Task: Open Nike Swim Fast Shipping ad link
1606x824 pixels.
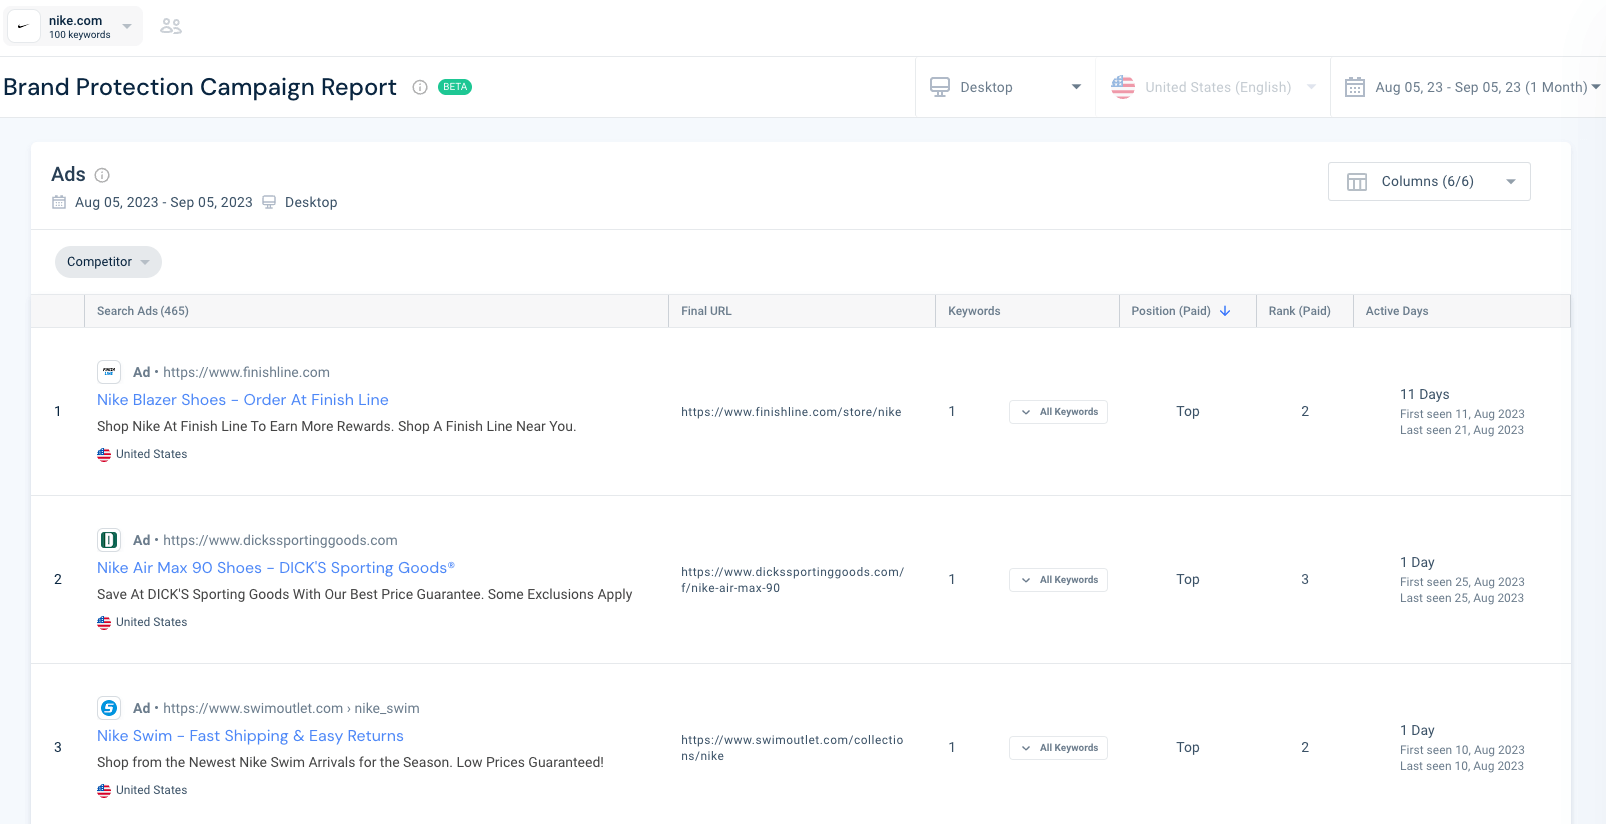Action: pyautogui.click(x=250, y=736)
